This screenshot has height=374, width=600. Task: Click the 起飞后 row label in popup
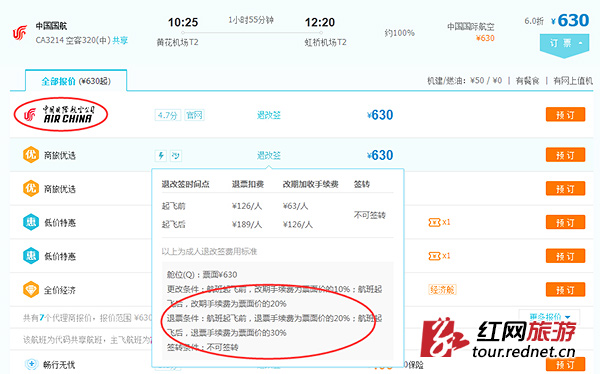tap(173, 224)
